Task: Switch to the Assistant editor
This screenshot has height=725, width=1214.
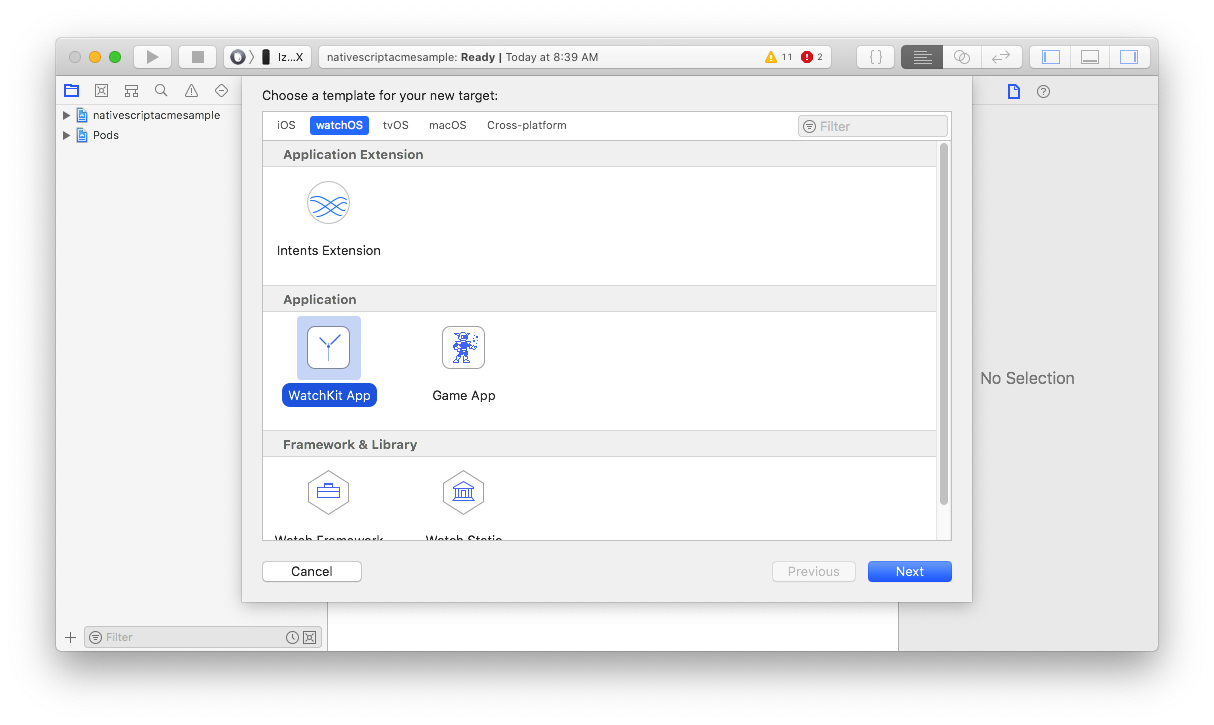Action: [x=962, y=57]
